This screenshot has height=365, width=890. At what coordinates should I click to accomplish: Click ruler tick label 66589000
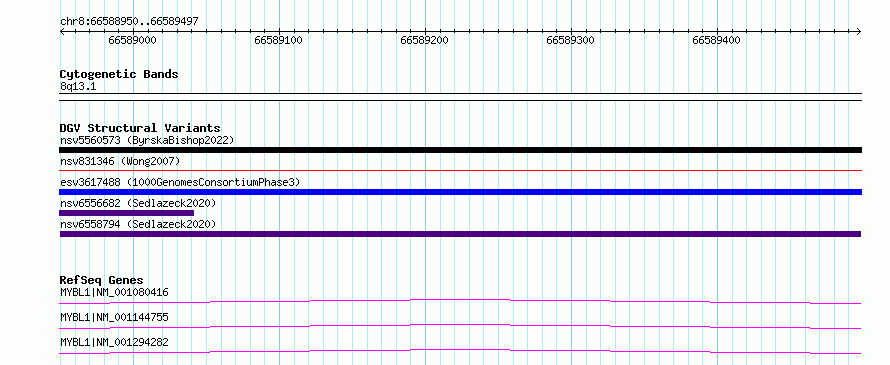pyautogui.click(x=132, y=40)
